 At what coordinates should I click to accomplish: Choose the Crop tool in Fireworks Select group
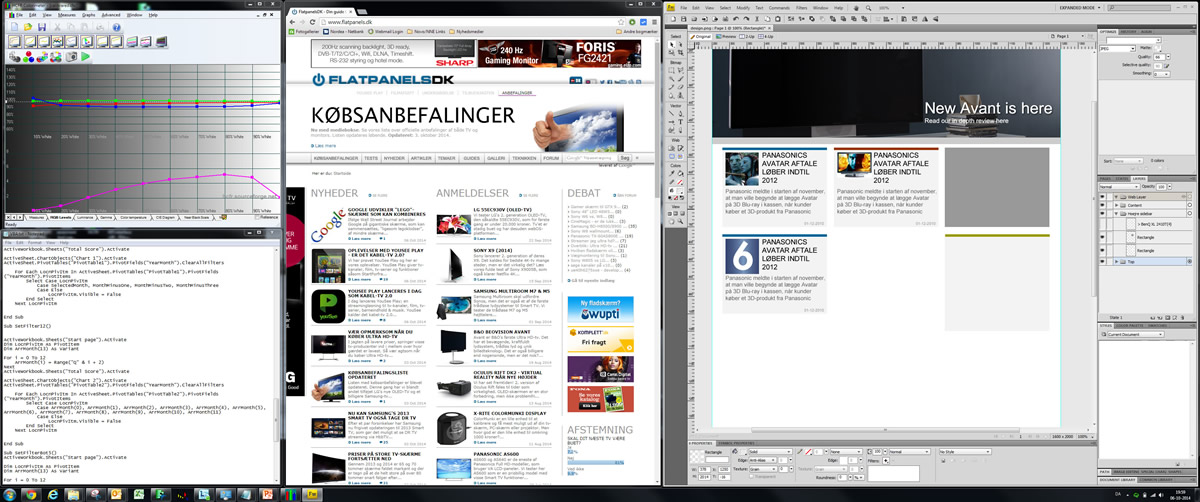680,52
